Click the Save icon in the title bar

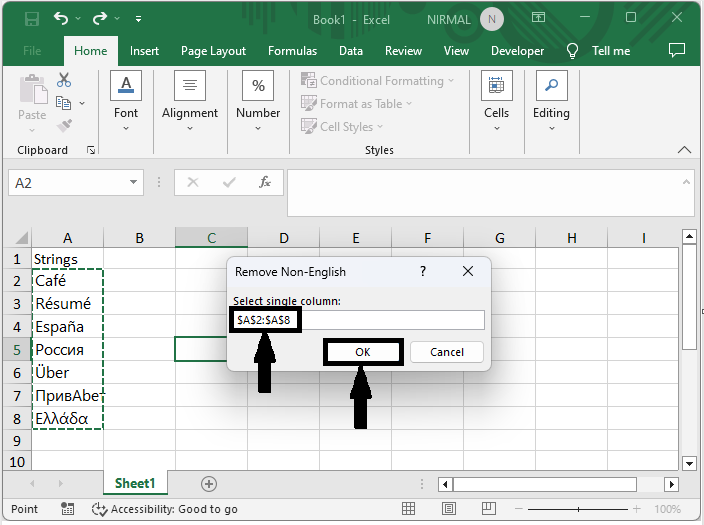coord(32,18)
